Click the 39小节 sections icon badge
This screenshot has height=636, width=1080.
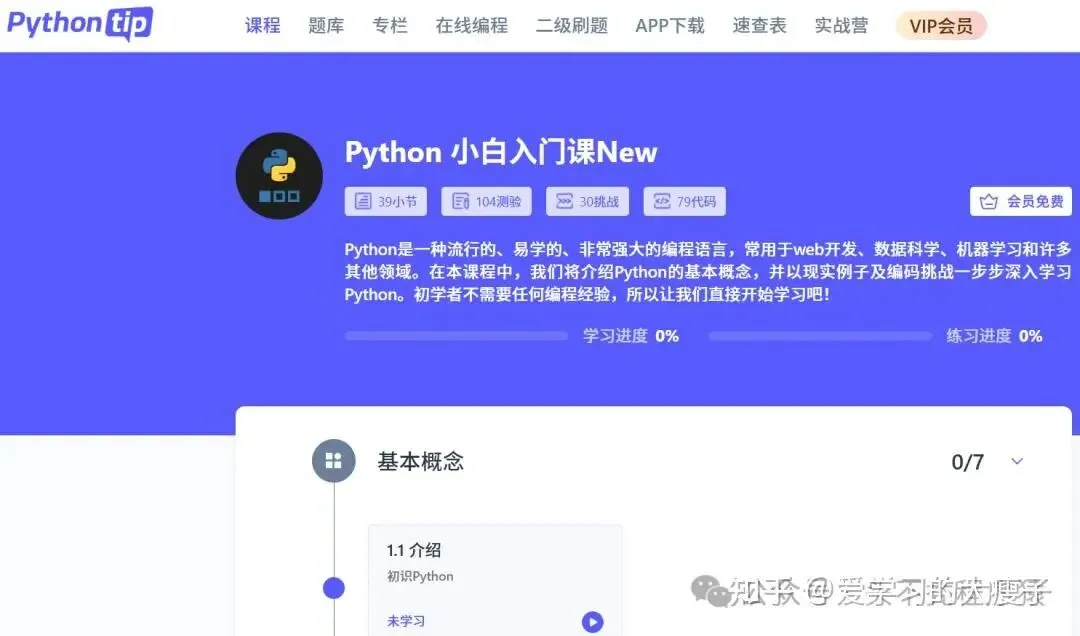[386, 201]
